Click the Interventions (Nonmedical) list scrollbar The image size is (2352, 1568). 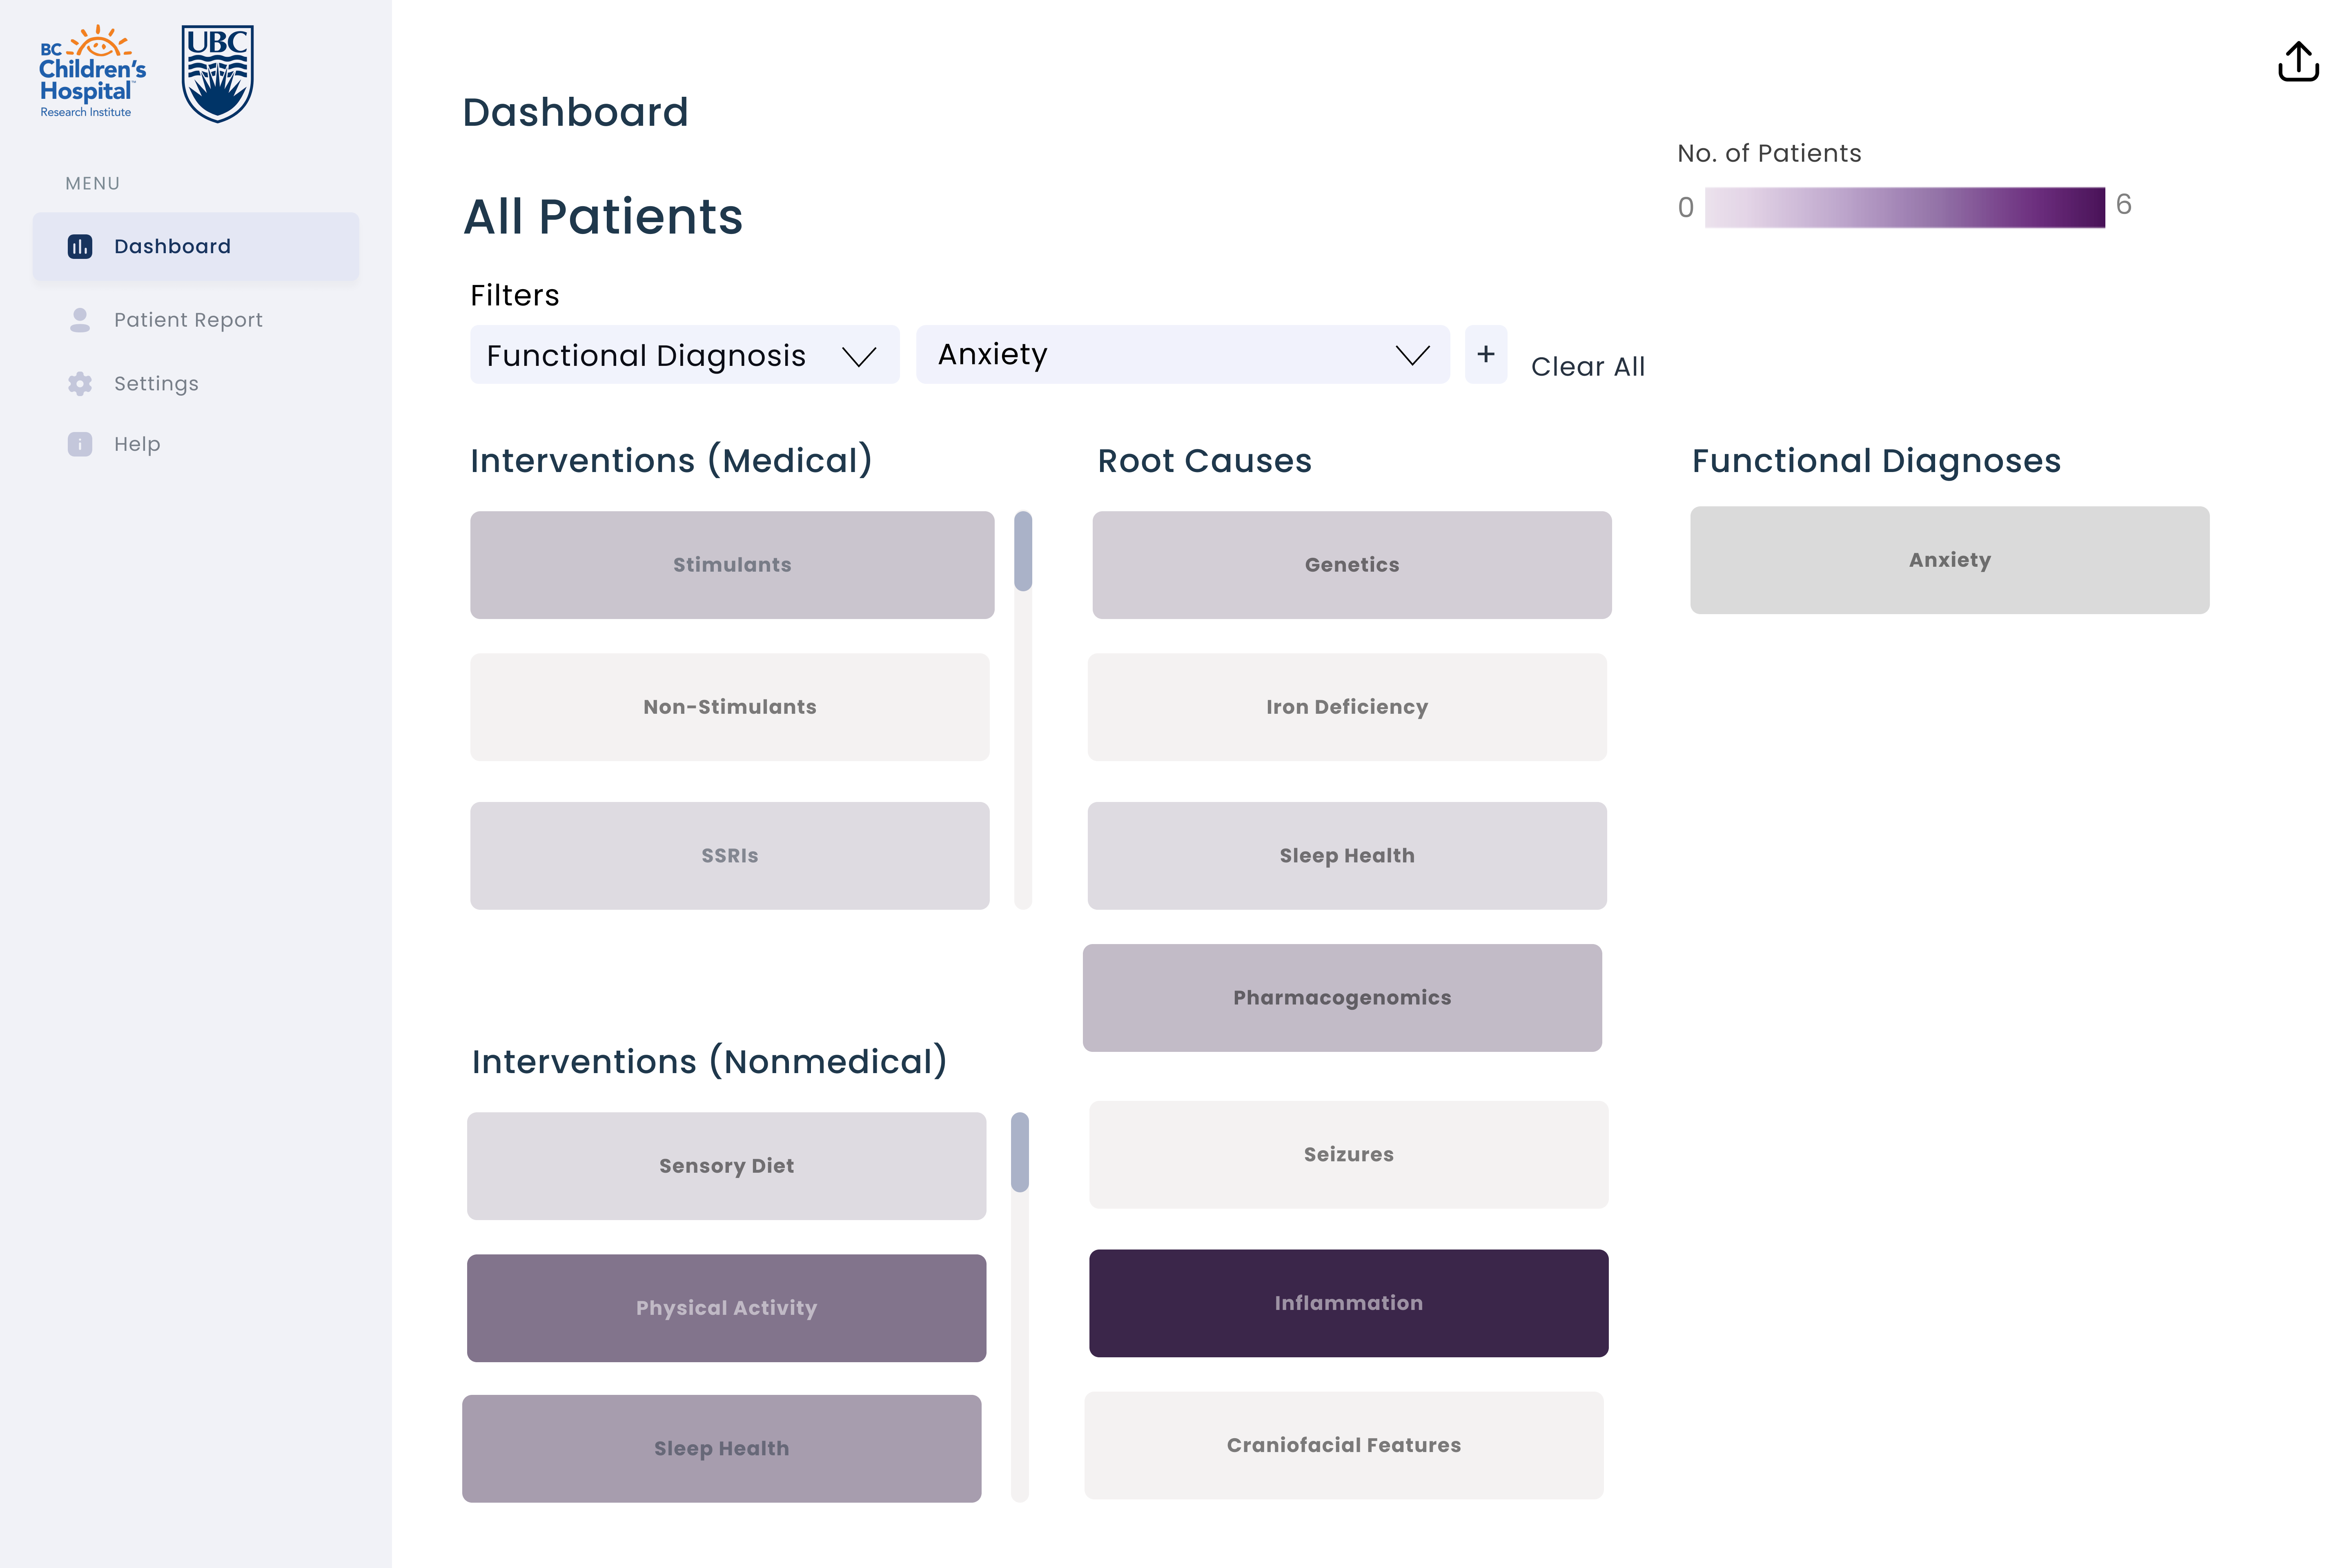point(1019,1152)
